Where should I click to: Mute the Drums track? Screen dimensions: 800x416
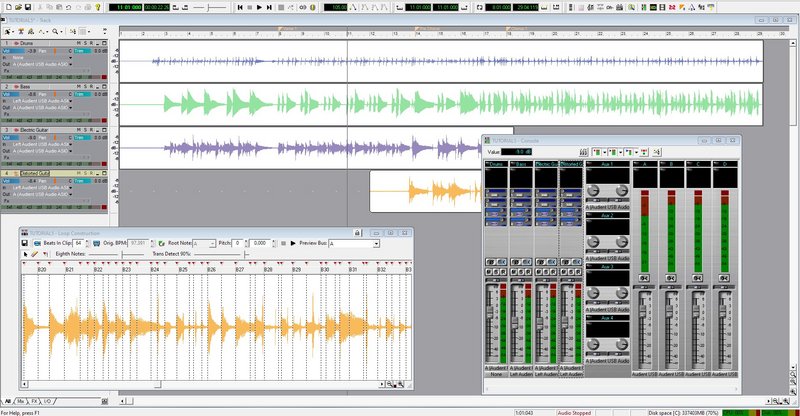click(79, 43)
